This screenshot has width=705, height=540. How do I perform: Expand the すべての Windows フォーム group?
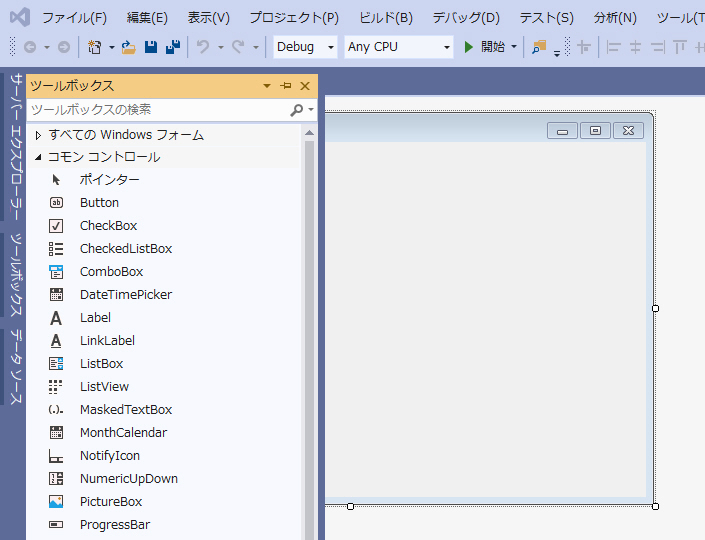(x=39, y=135)
